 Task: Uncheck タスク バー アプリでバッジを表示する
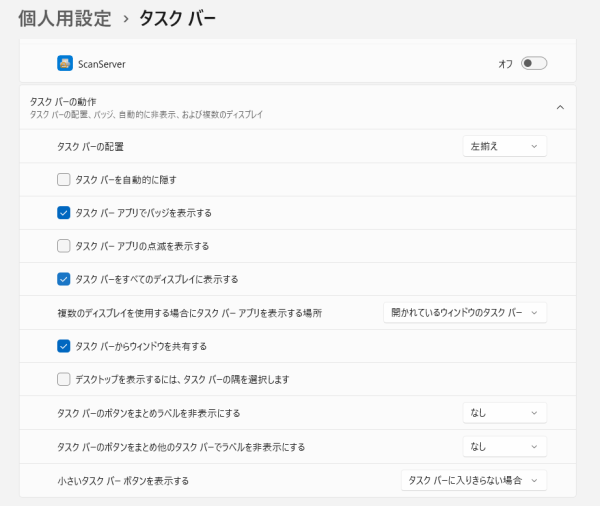[x=64, y=213]
